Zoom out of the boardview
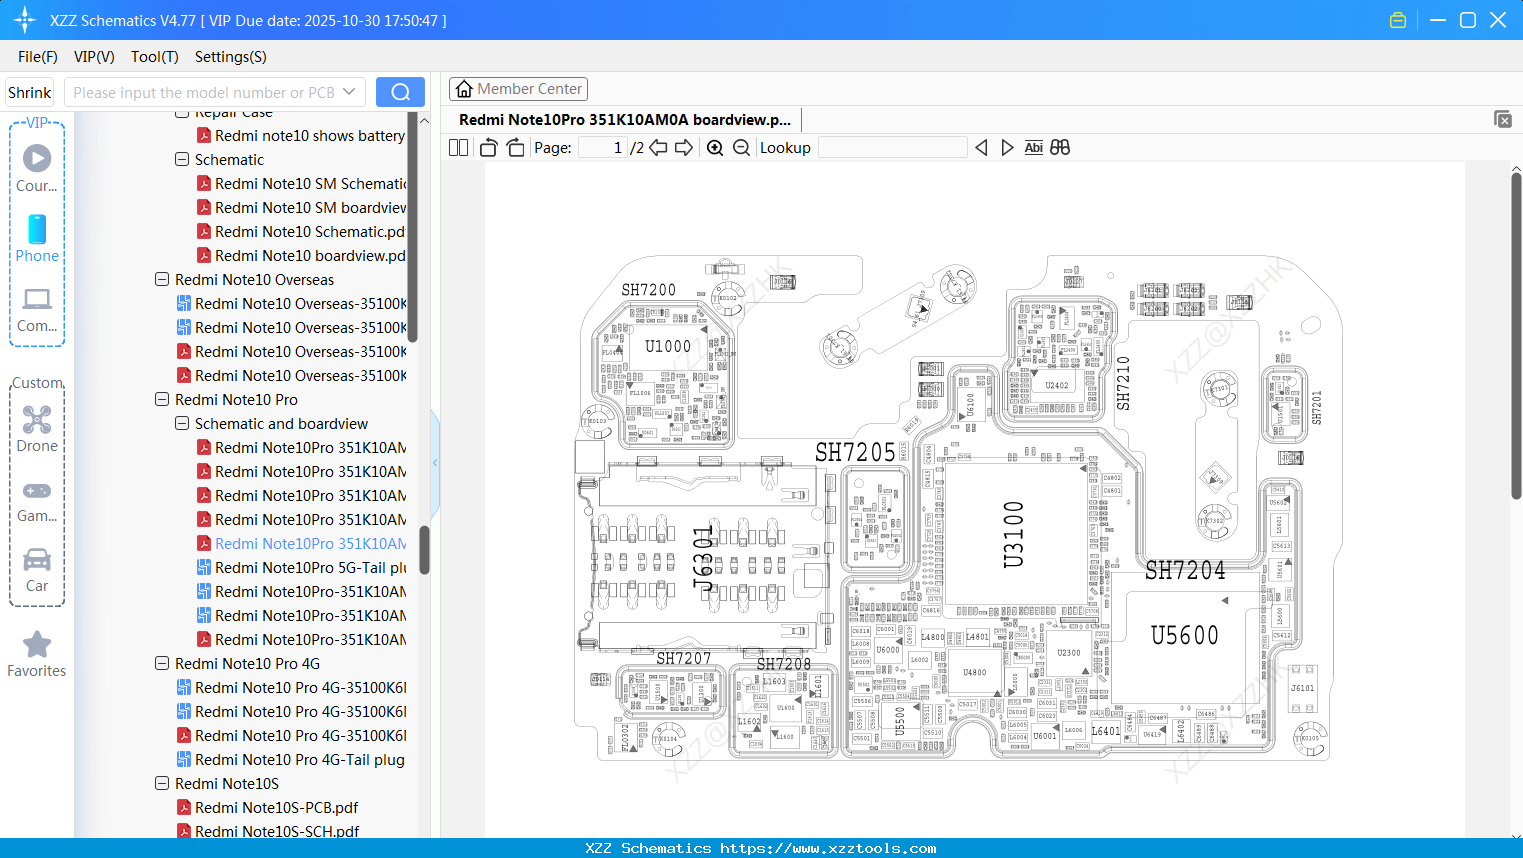Viewport: 1523px width, 858px height. [741, 148]
